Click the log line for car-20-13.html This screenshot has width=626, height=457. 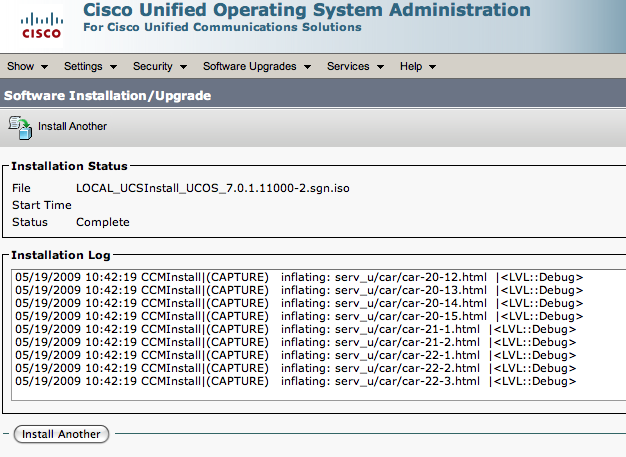299,290
